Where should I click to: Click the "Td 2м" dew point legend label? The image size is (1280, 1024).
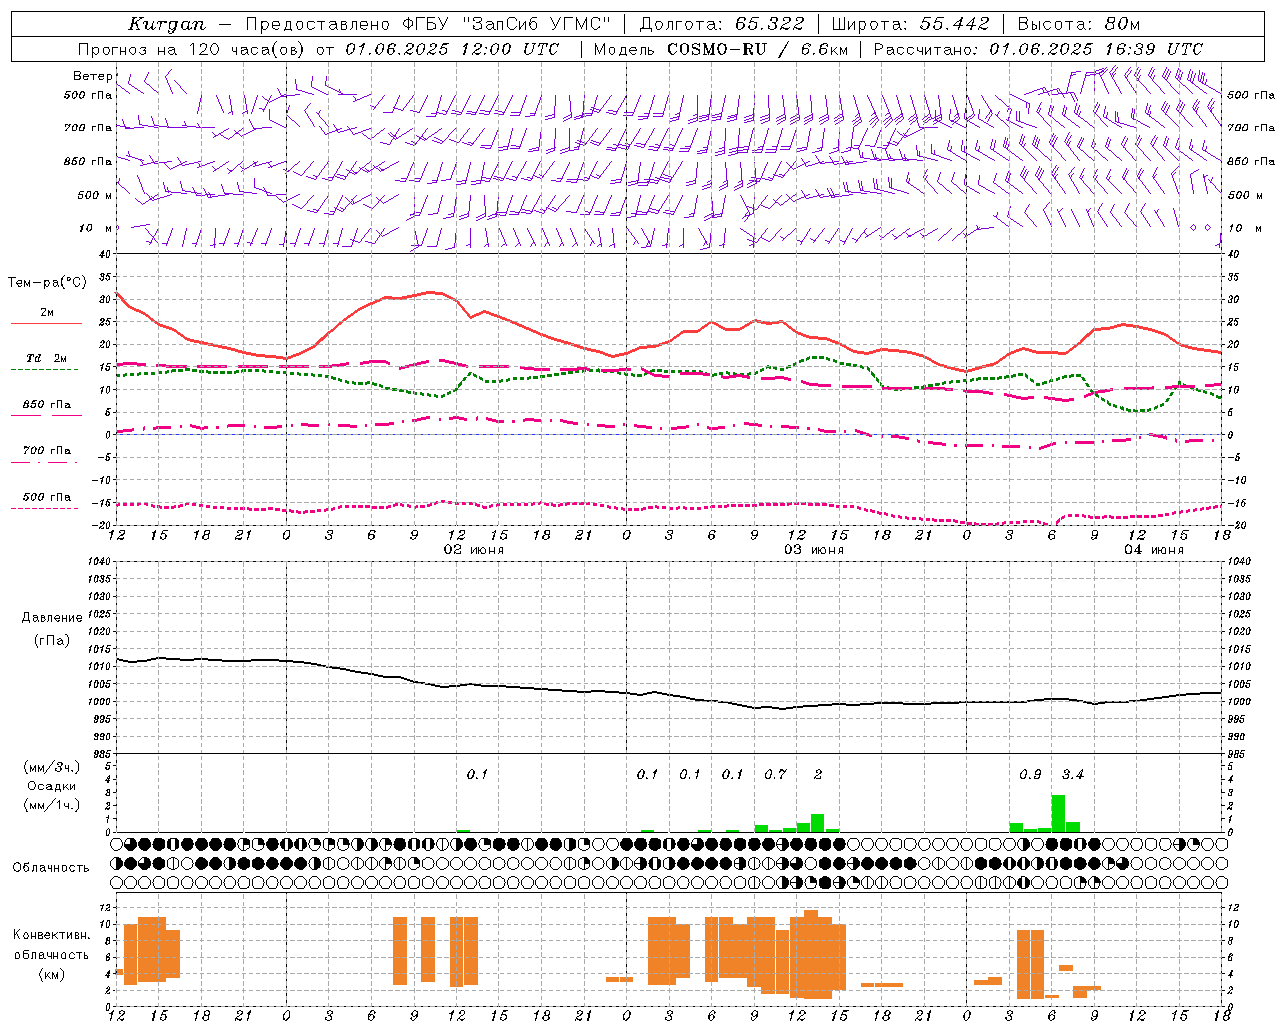(x=47, y=358)
